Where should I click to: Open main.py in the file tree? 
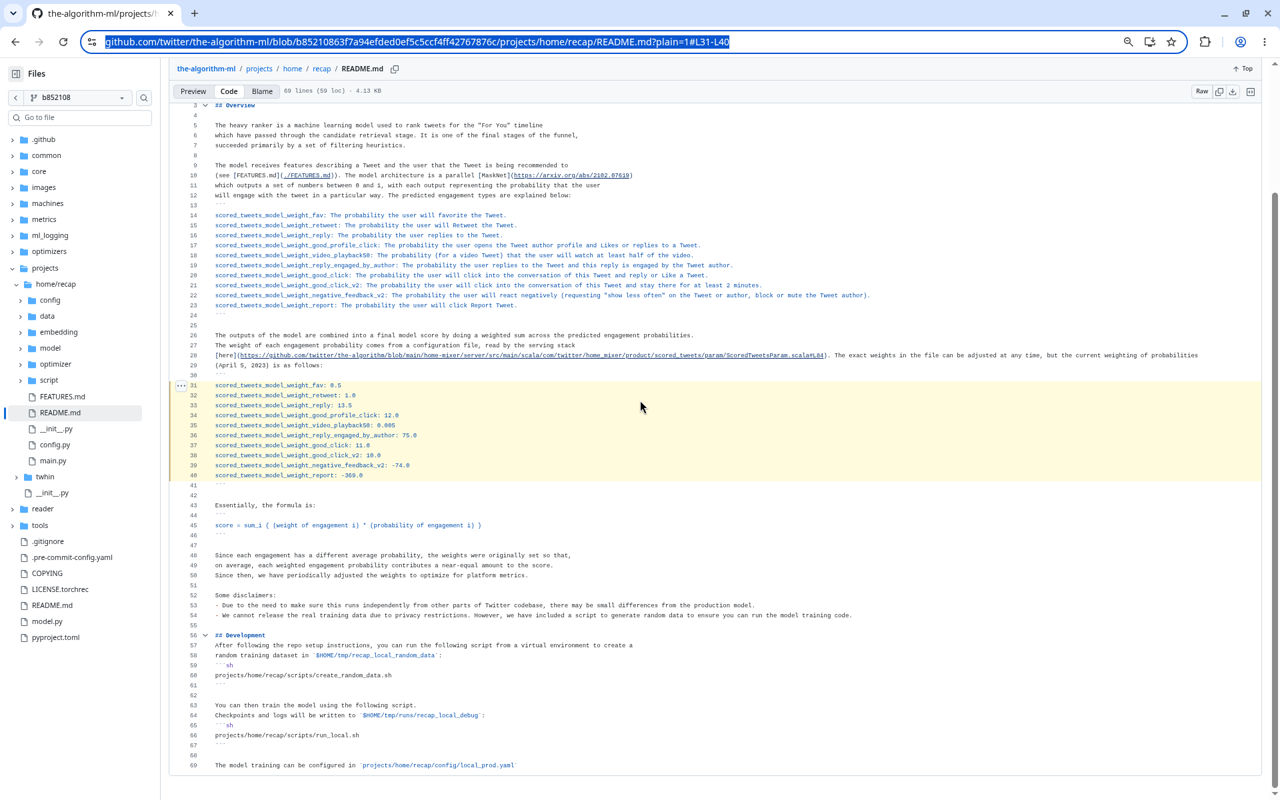[53, 461]
